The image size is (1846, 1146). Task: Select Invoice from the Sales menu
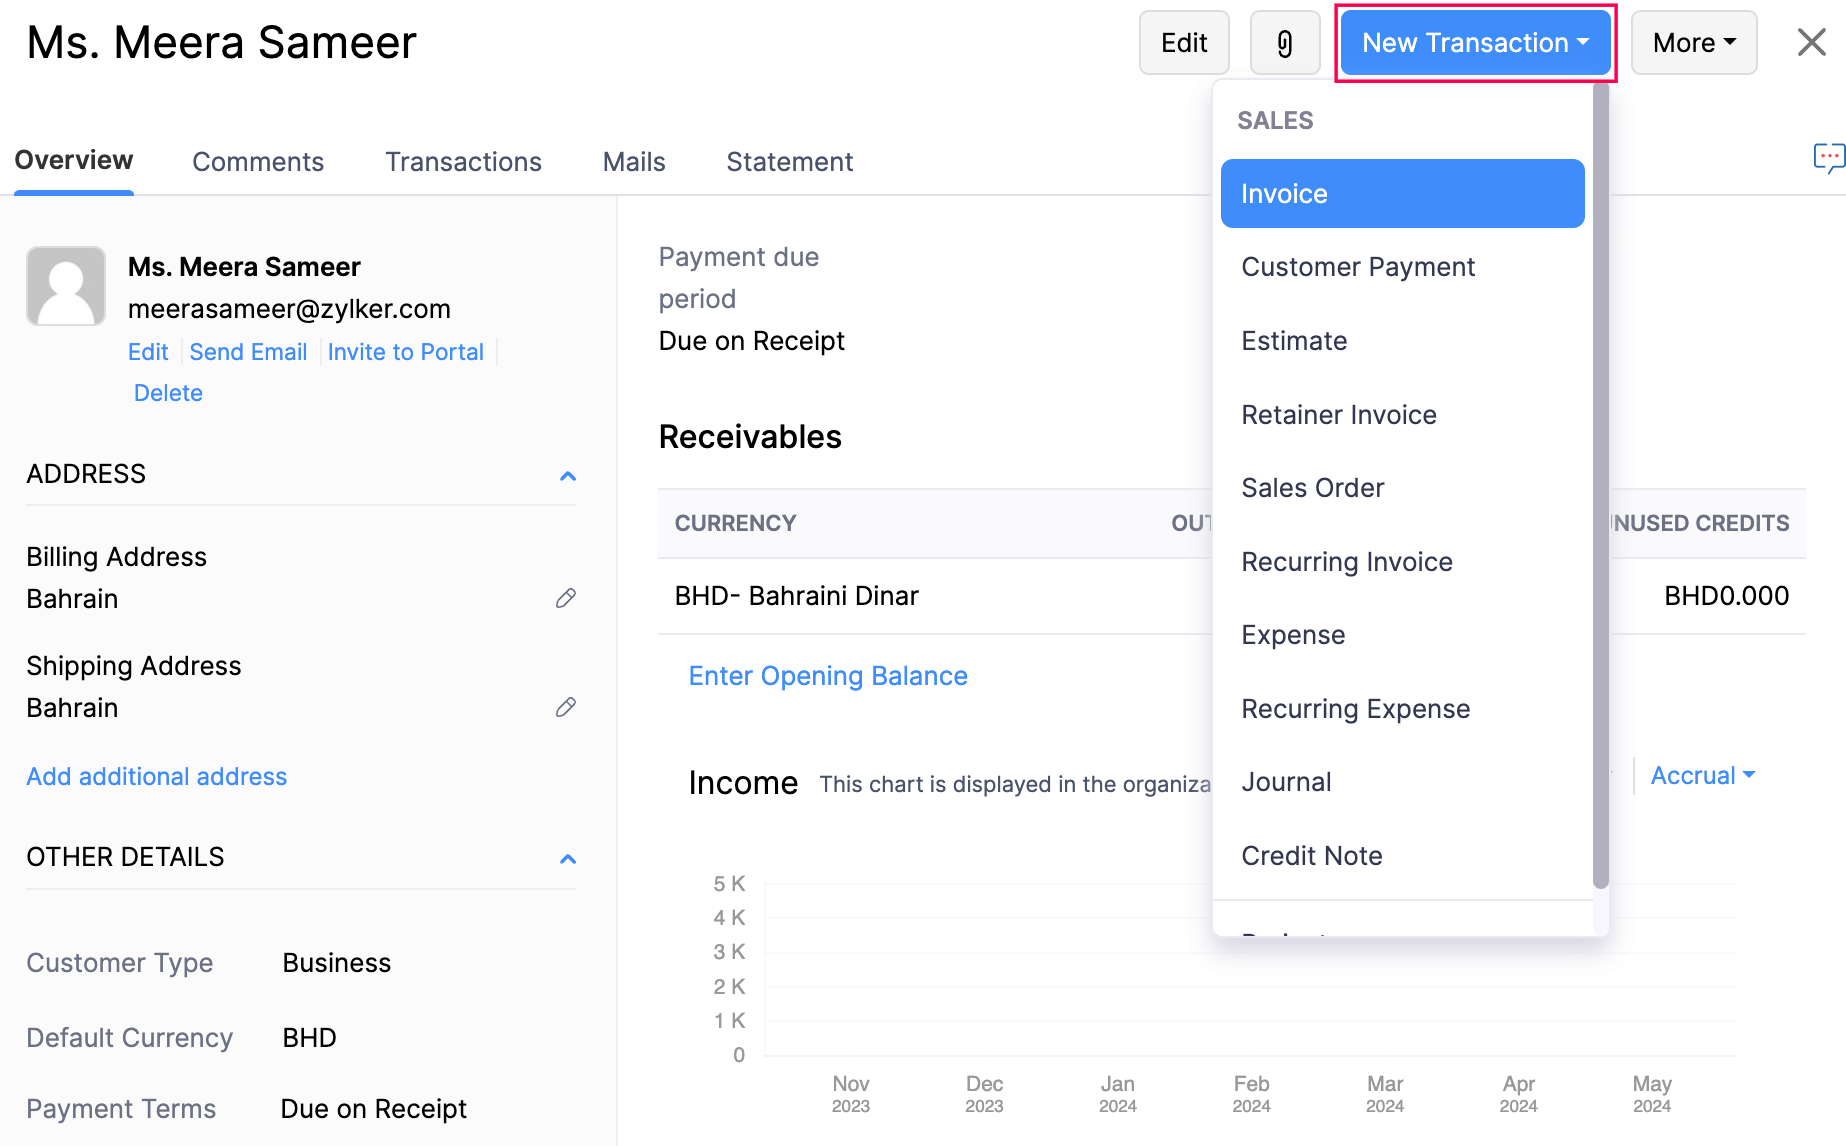(1402, 194)
